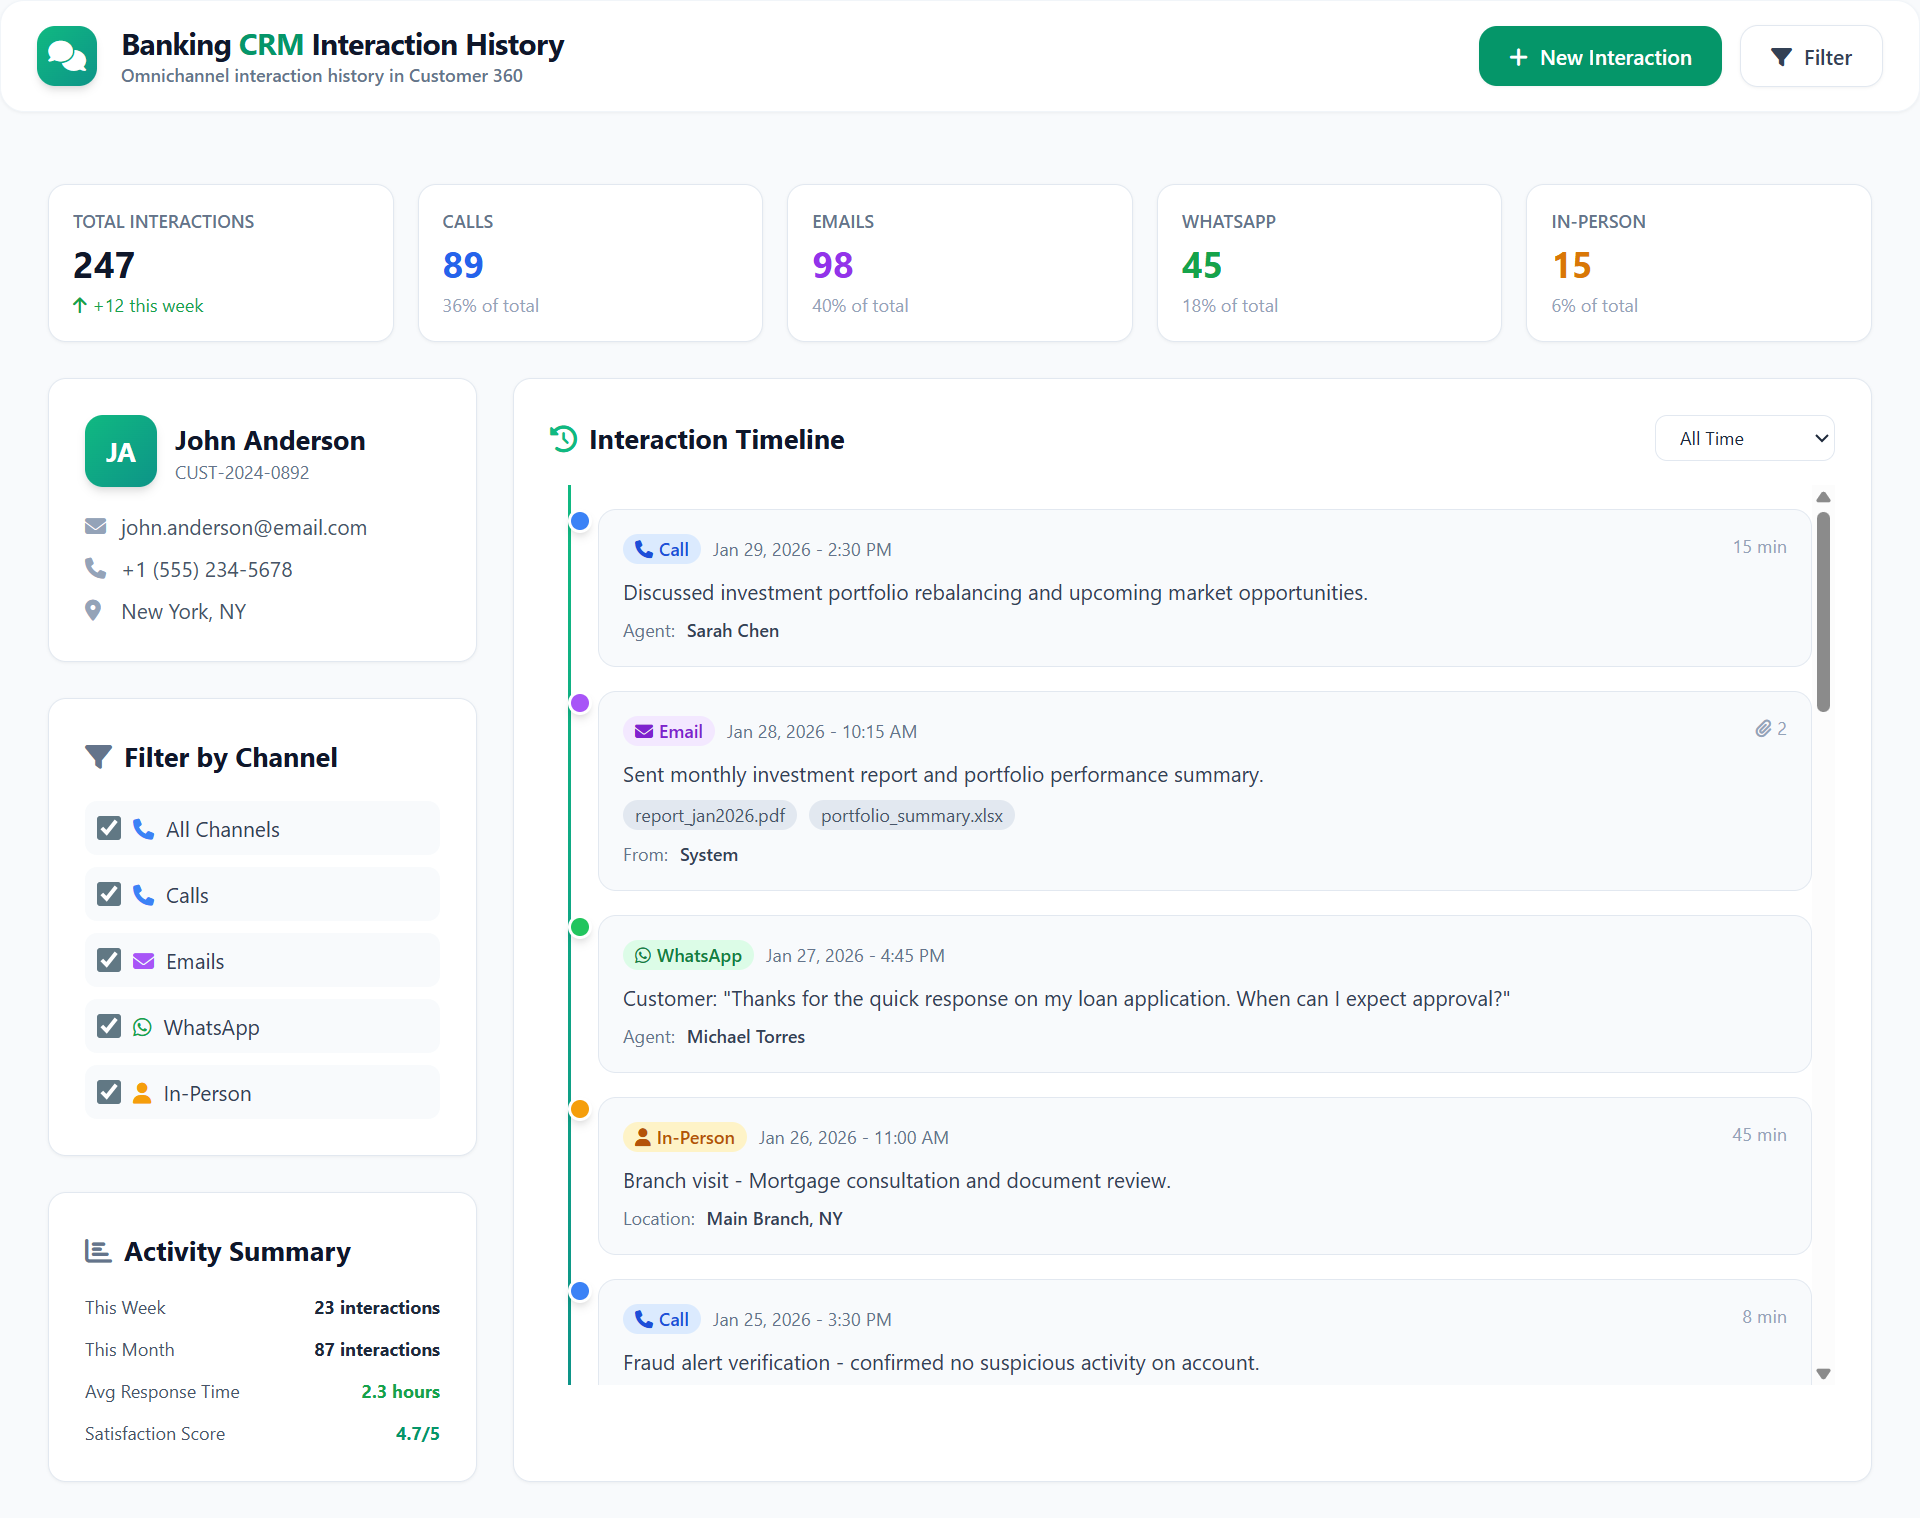This screenshot has width=1920, height=1518.
Task: Uncheck the Calls channel filter
Action: coord(109,893)
